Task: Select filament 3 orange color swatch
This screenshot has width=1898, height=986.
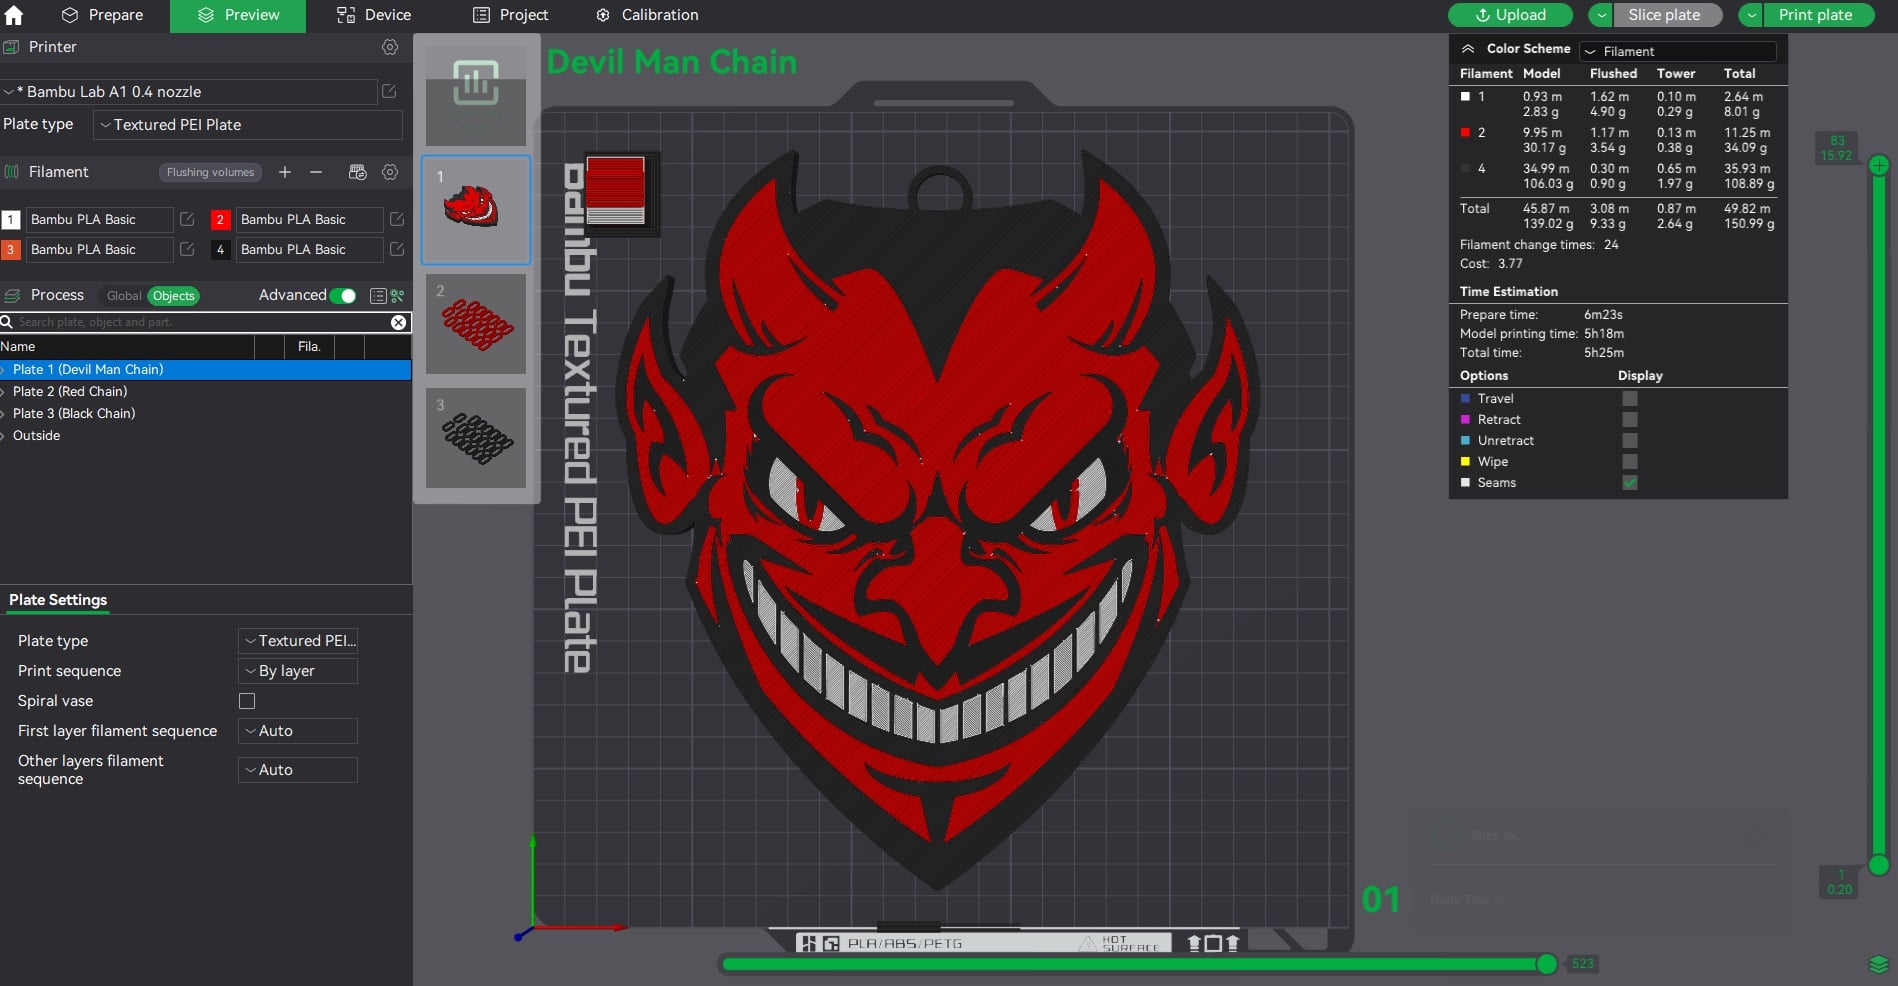Action: (x=11, y=249)
